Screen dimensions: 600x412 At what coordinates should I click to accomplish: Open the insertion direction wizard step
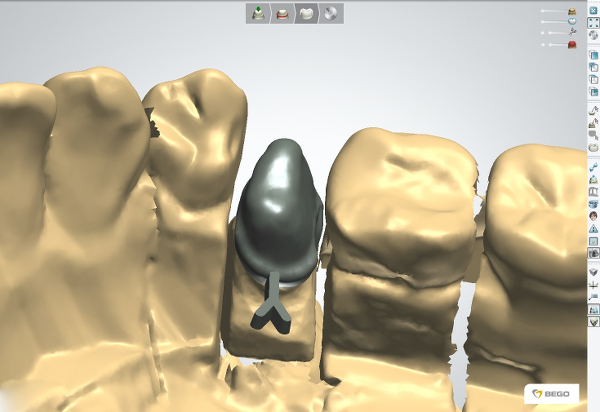pos(260,13)
